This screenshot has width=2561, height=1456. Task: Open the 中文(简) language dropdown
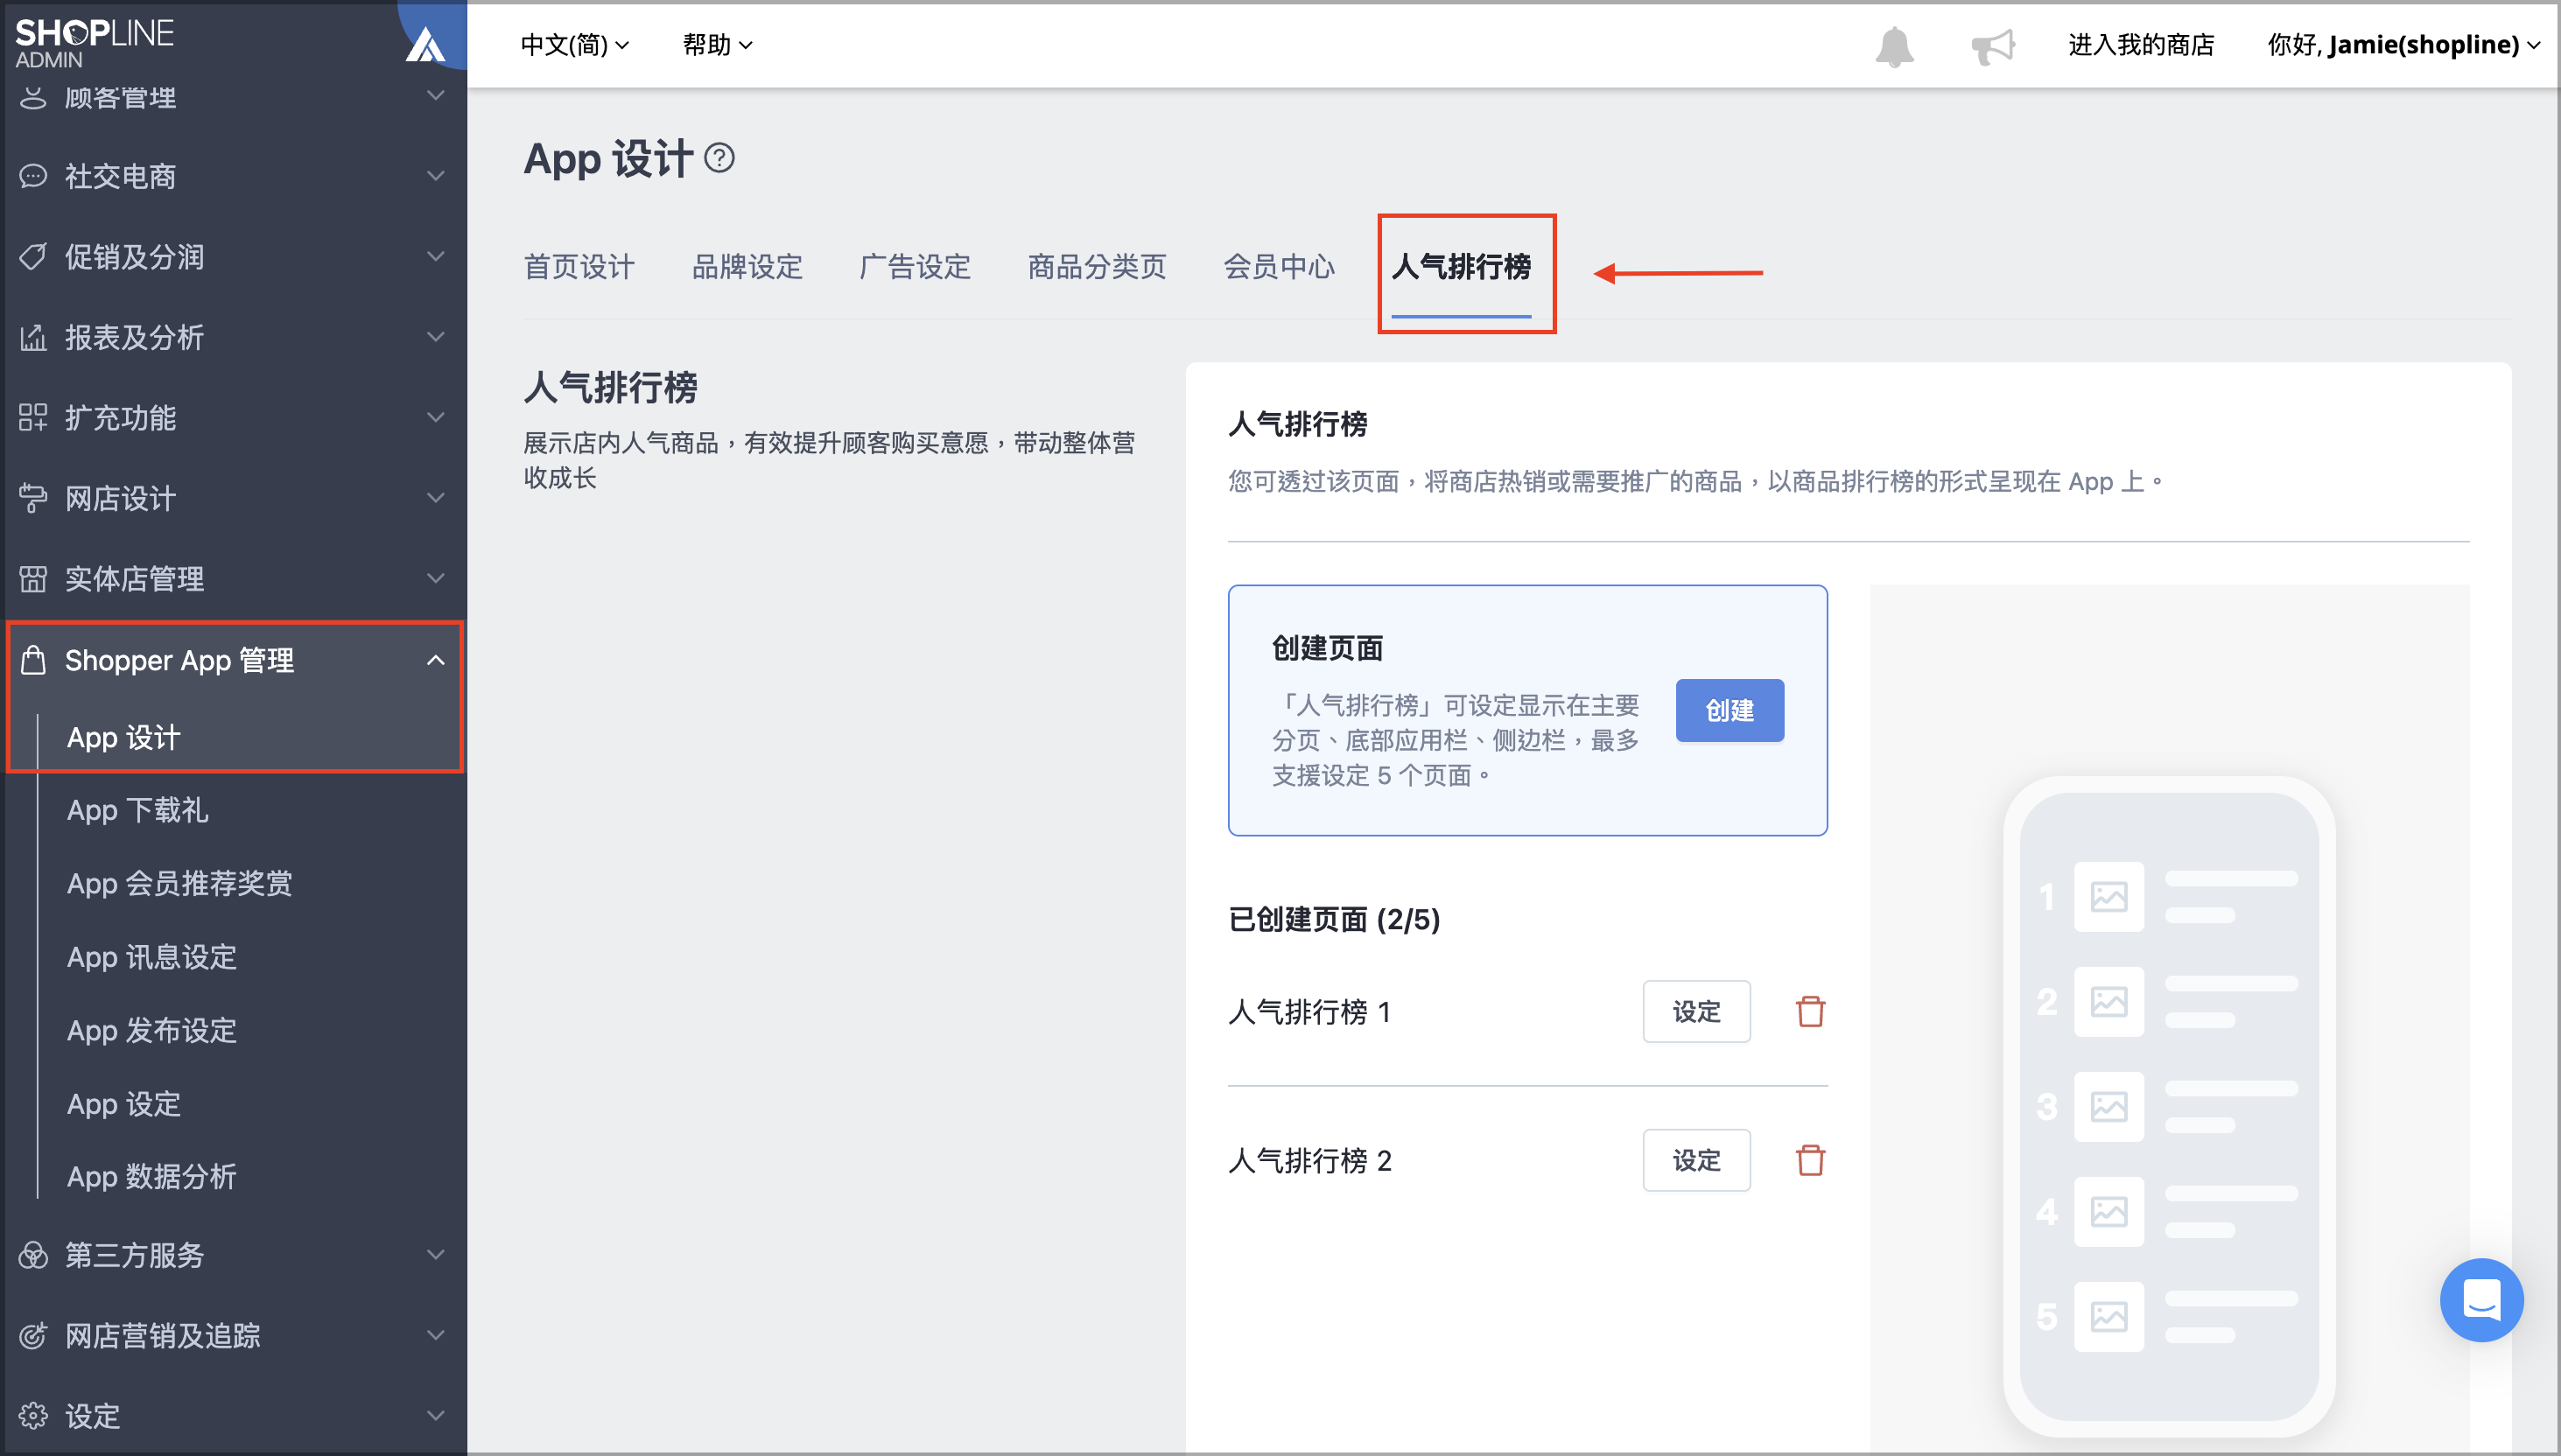point(575,45)
